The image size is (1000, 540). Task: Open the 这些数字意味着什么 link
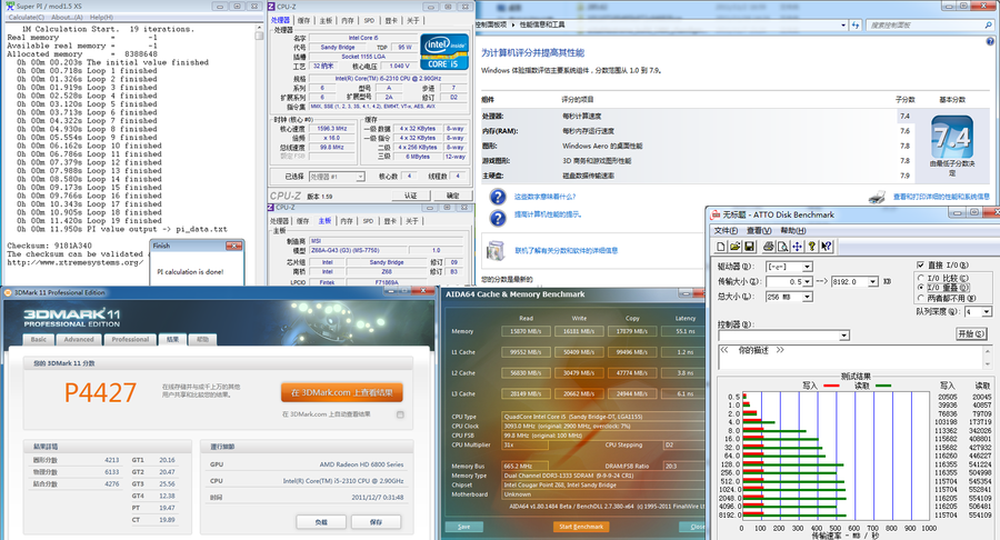pyautogui.click(x=545, y=197)
